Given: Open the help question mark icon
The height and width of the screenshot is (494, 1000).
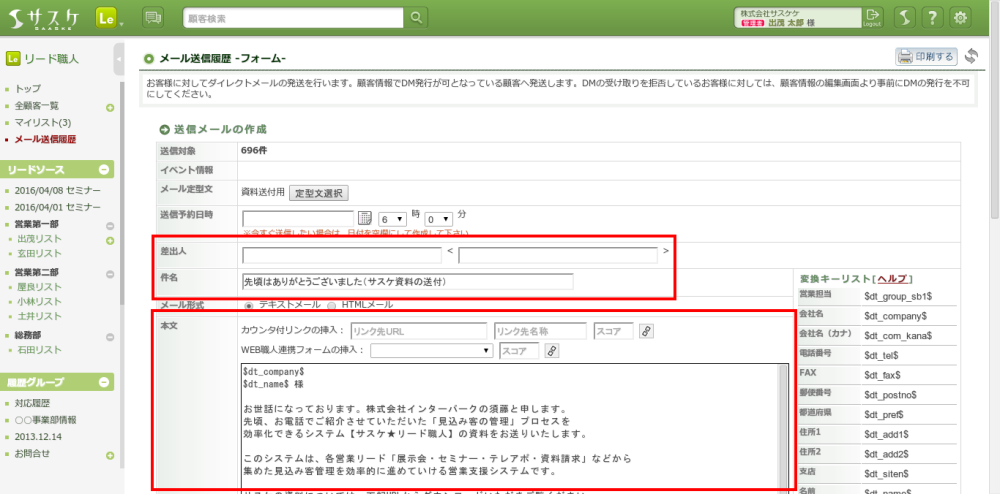Looking at the screenshot, I should [x=932, y=18].
